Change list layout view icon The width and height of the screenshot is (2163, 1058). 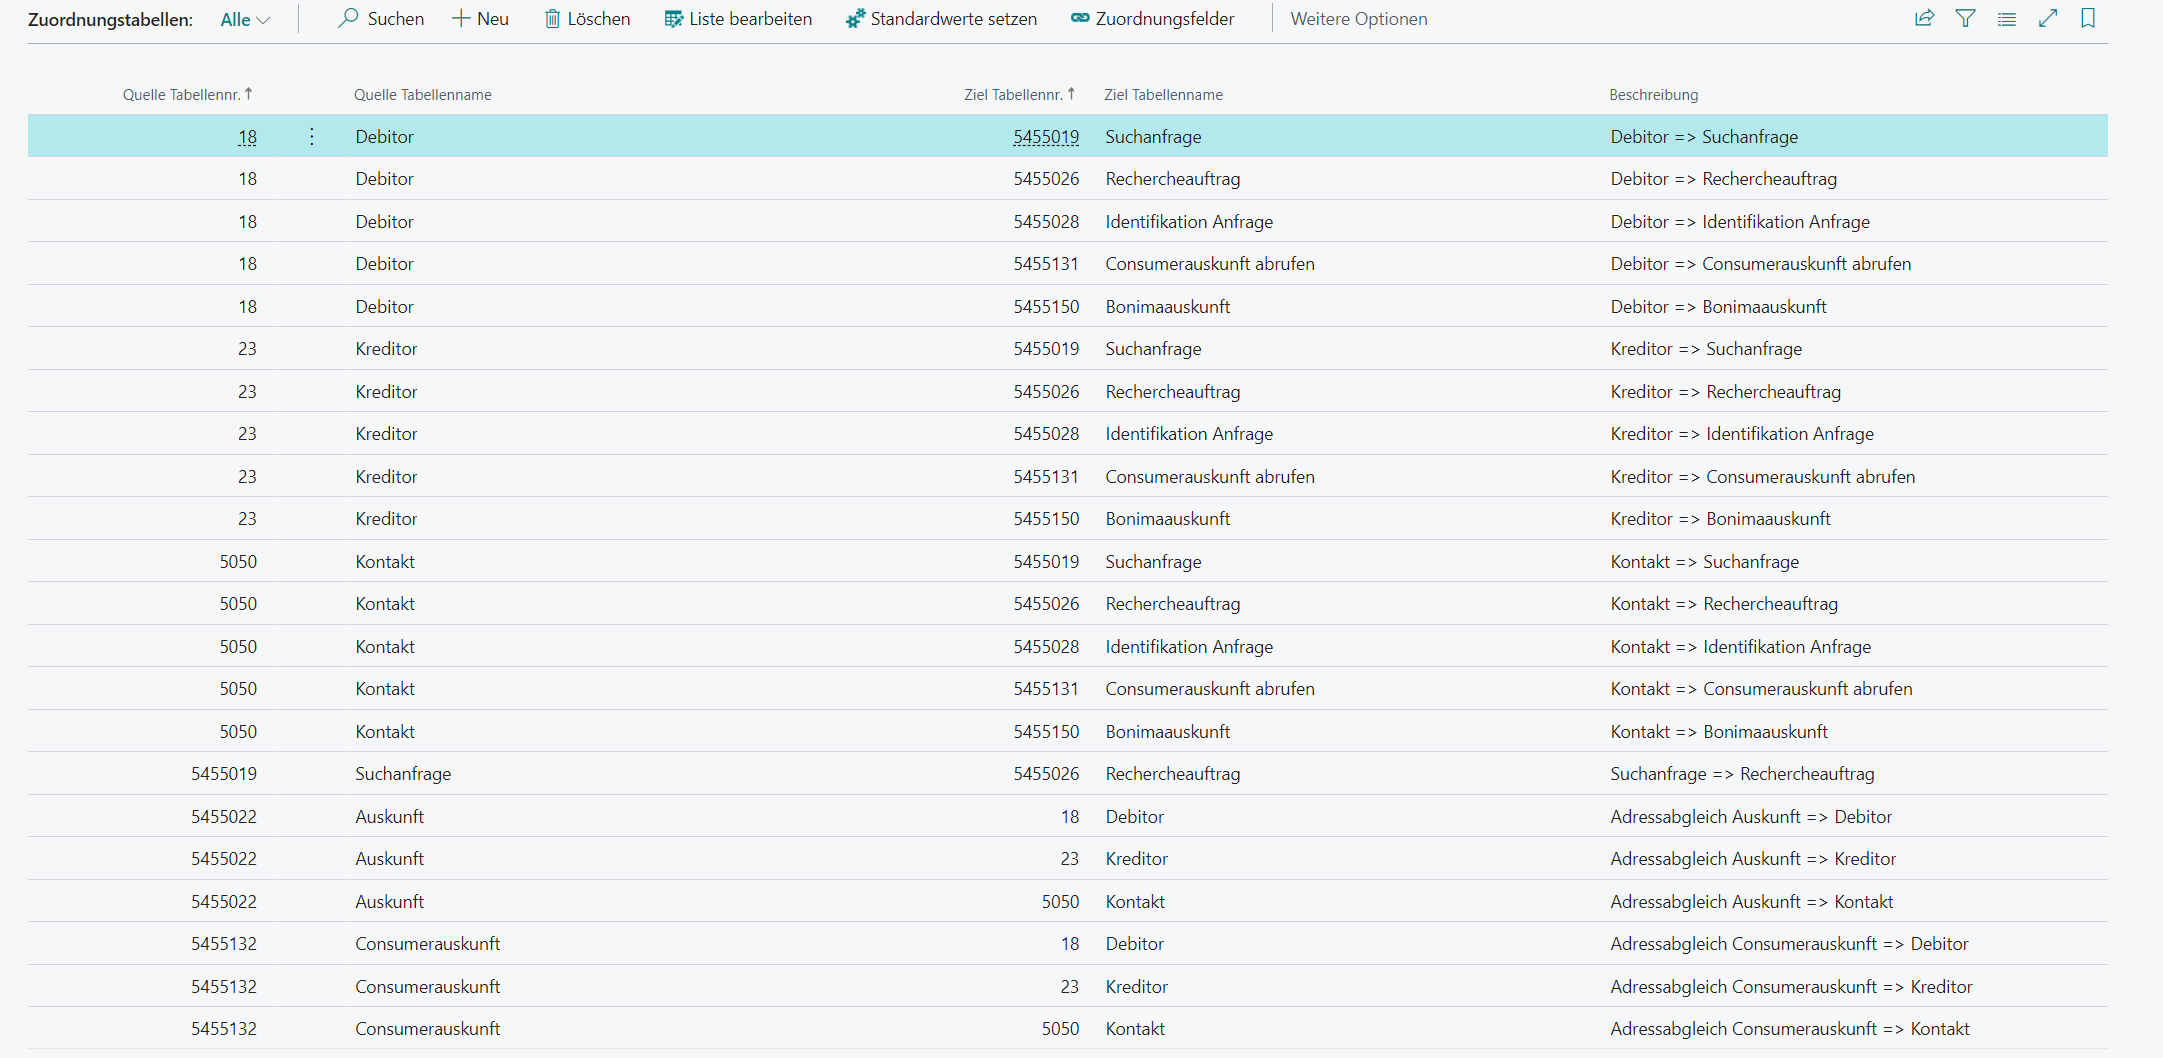pyautogui.click(x=2006, y=19)
